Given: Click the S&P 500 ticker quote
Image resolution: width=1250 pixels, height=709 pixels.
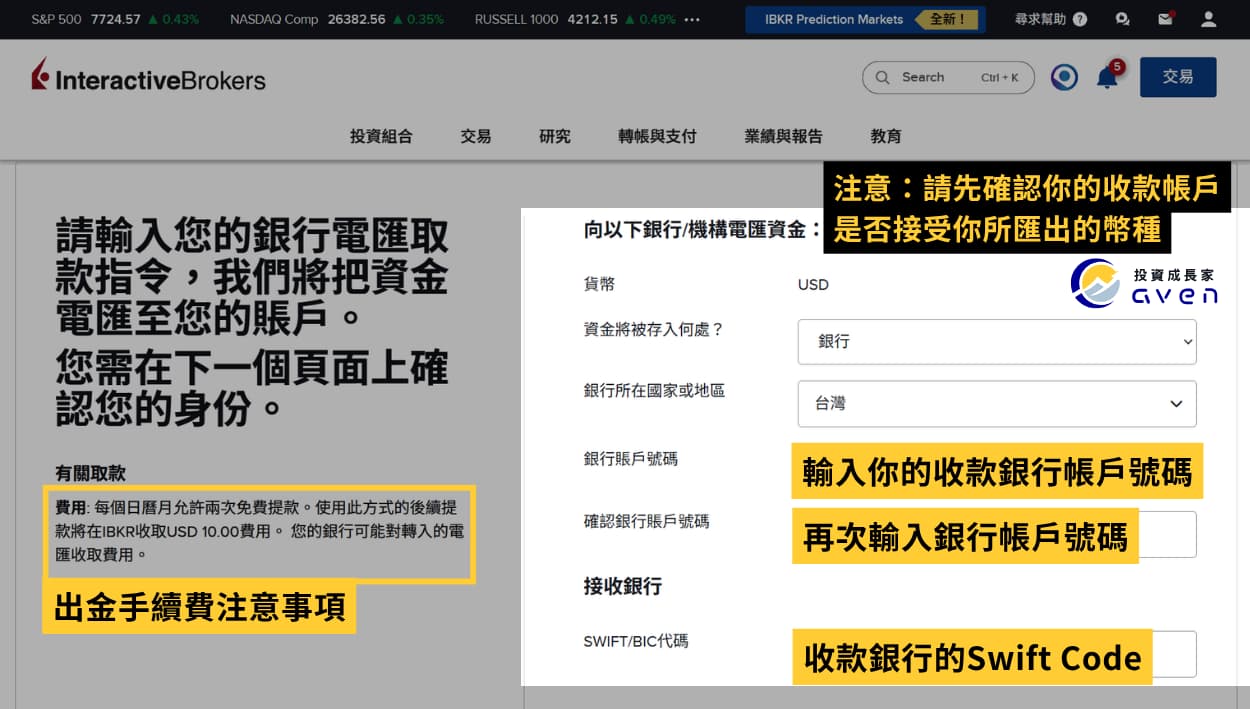Looking at the screenshot, I should tap(115, 19).
